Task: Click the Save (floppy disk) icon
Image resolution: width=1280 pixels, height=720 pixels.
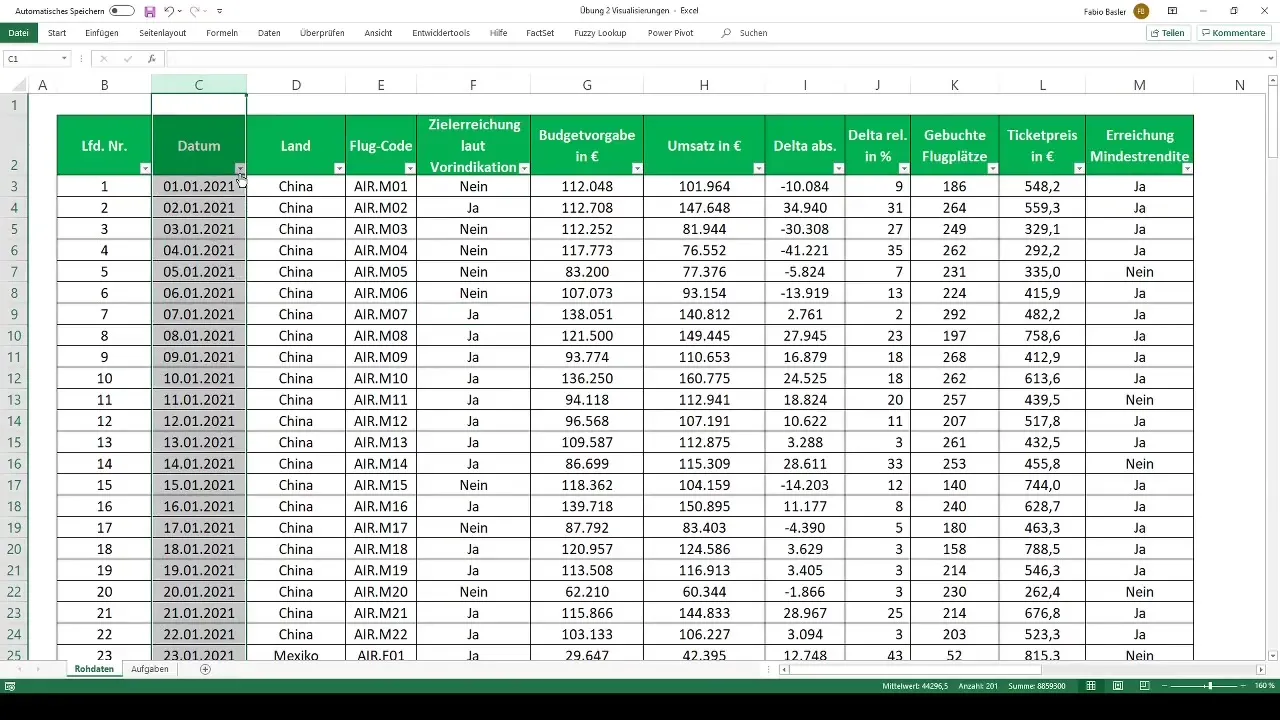Action: click(x=150, y=11)
